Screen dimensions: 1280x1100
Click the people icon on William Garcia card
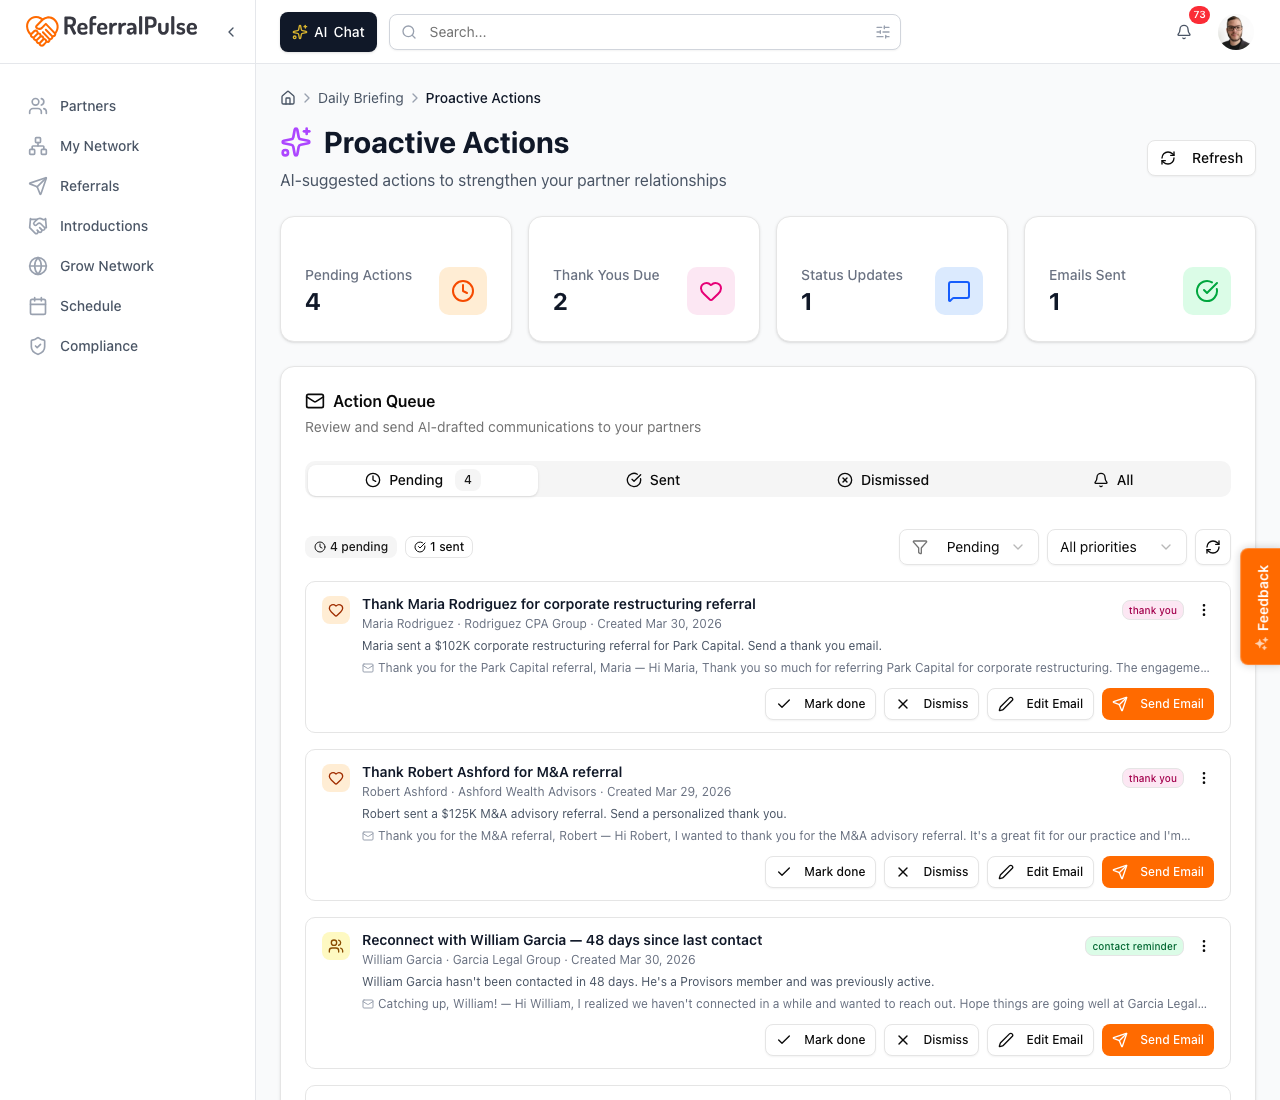pos(336,946)
